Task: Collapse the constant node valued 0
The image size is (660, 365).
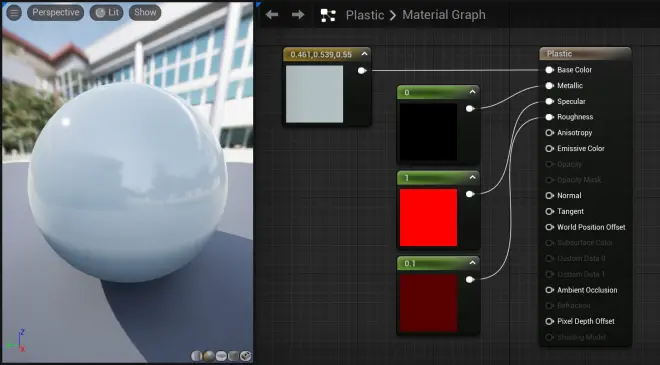Action: pos(472,92)
